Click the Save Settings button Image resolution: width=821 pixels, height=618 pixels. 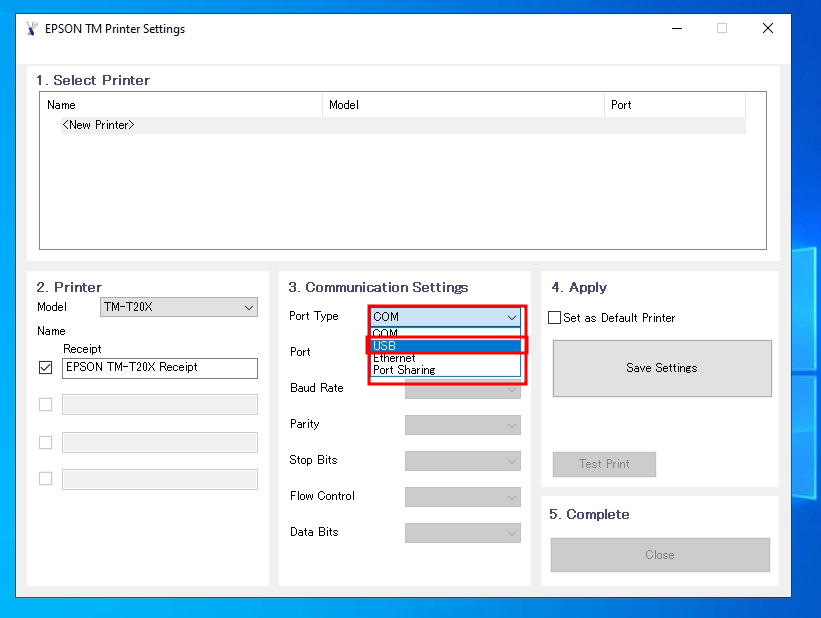661,368
